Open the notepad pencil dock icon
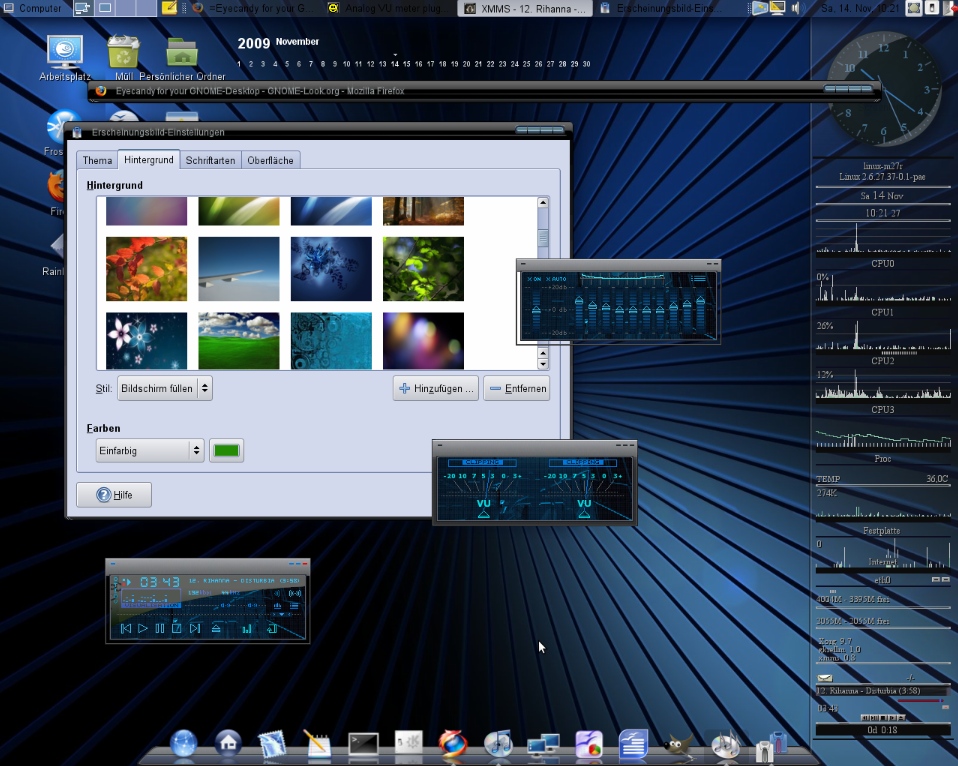 coord(316,744)
